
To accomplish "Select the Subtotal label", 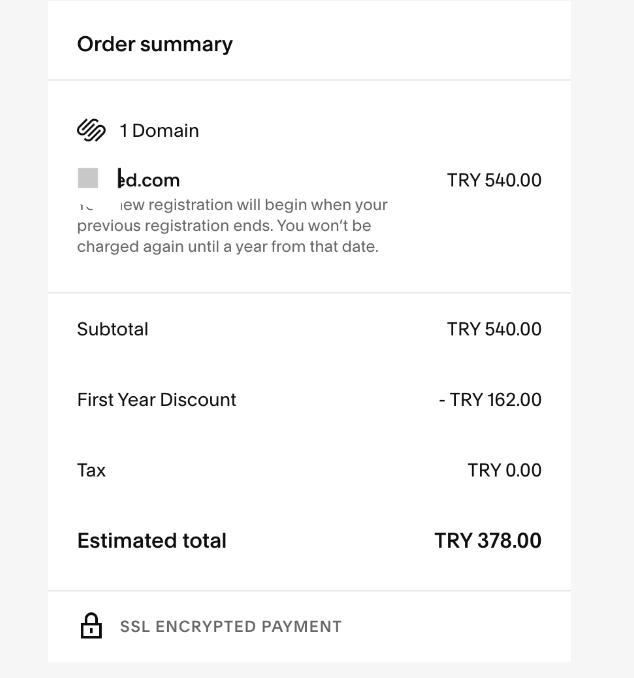I will point(112,329).
